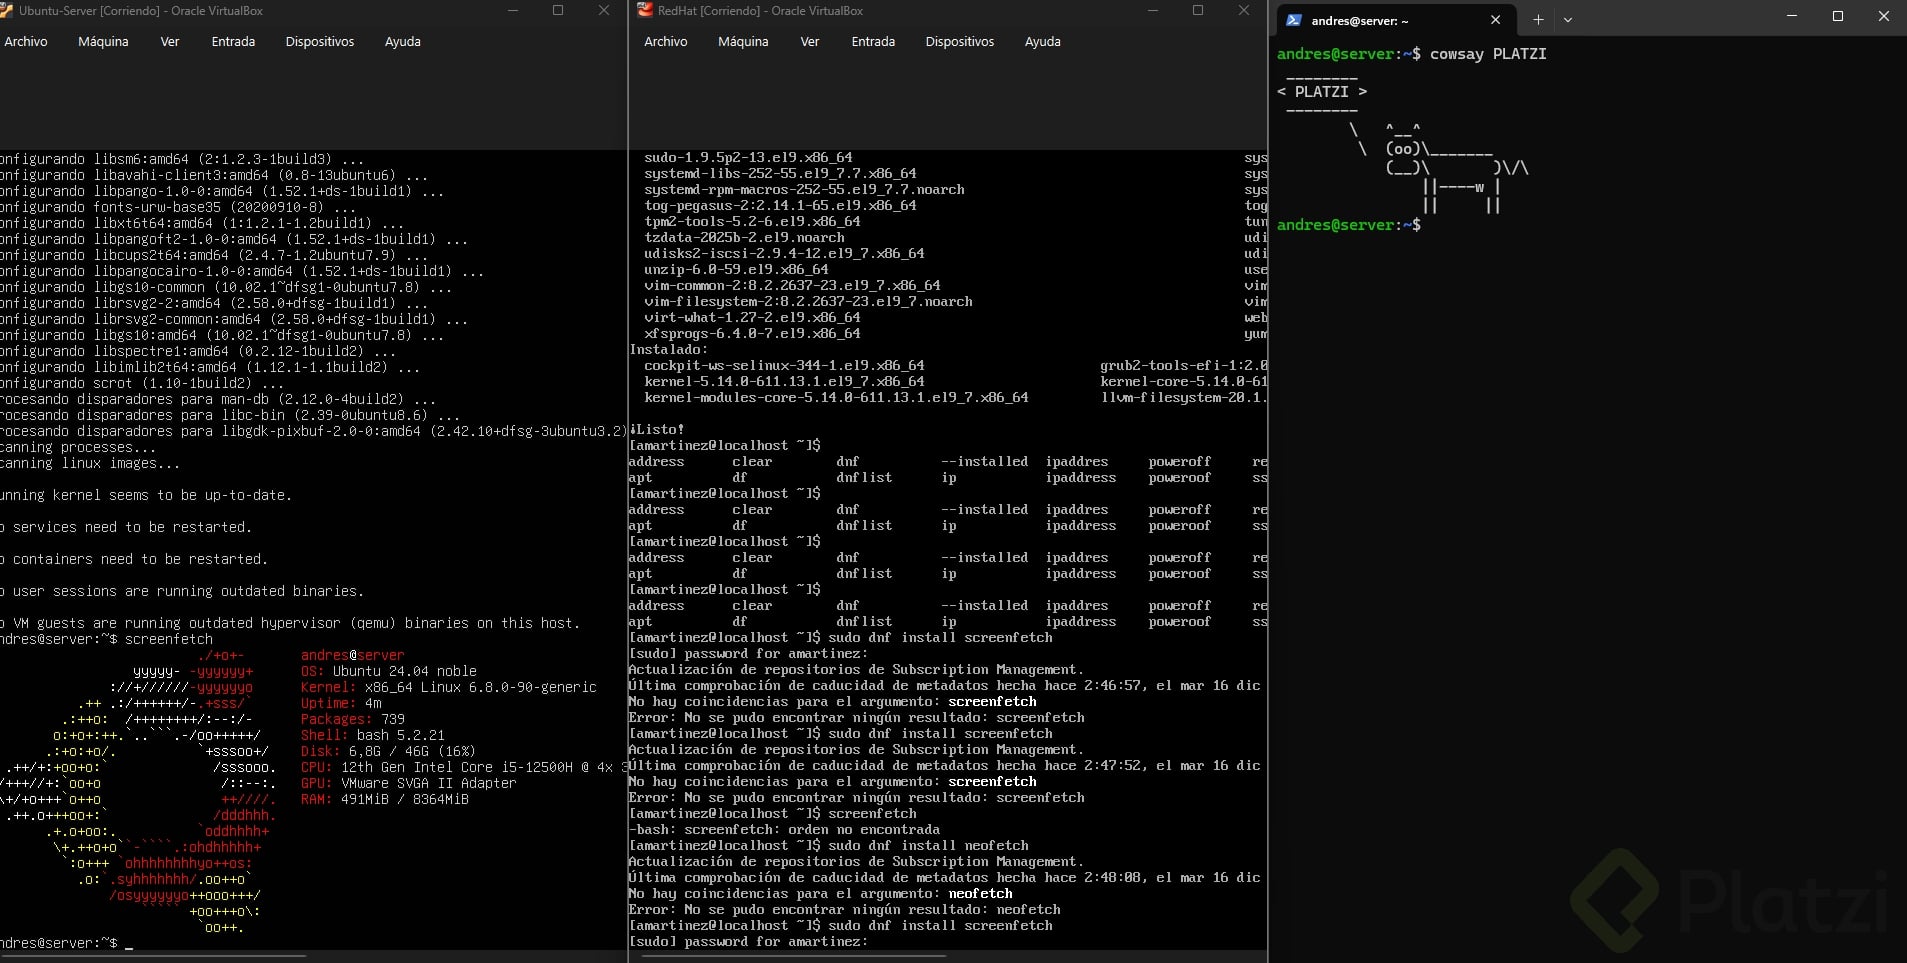Minimize the RedHat VirtualBox window
The height and width of the screenshot is (963, 1907).
tap(1153, 11)
